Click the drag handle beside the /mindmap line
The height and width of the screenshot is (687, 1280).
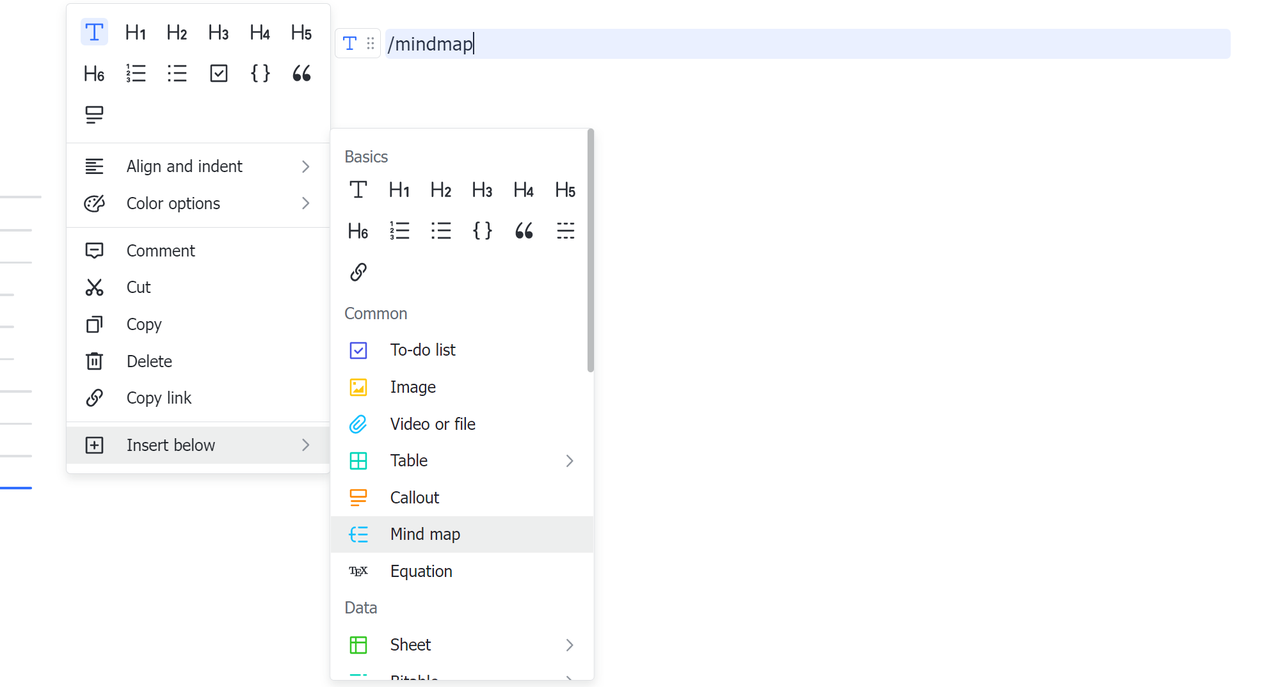[x=370, y=43]
